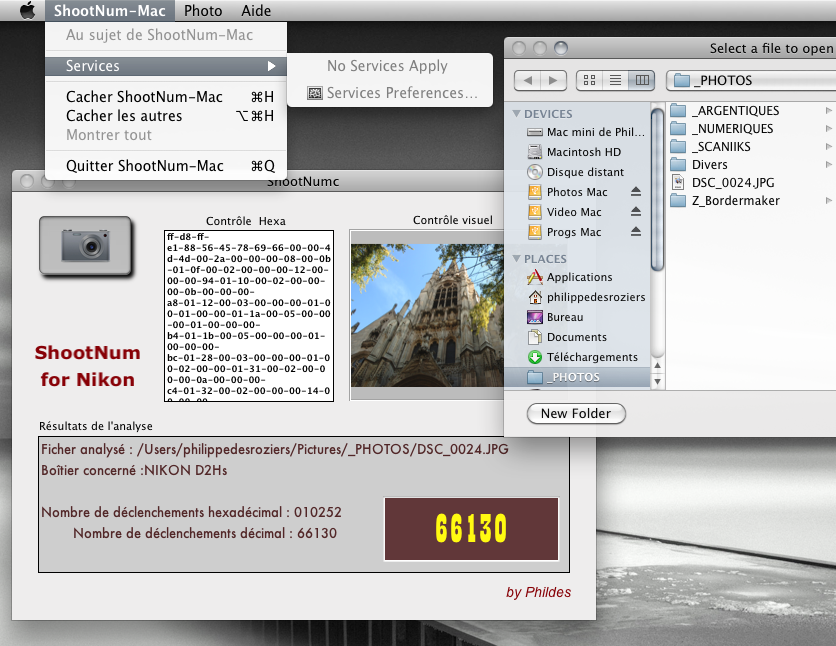Choose Cacher ShootNum-Mac

pyautogui.click(x=166, y=97)
